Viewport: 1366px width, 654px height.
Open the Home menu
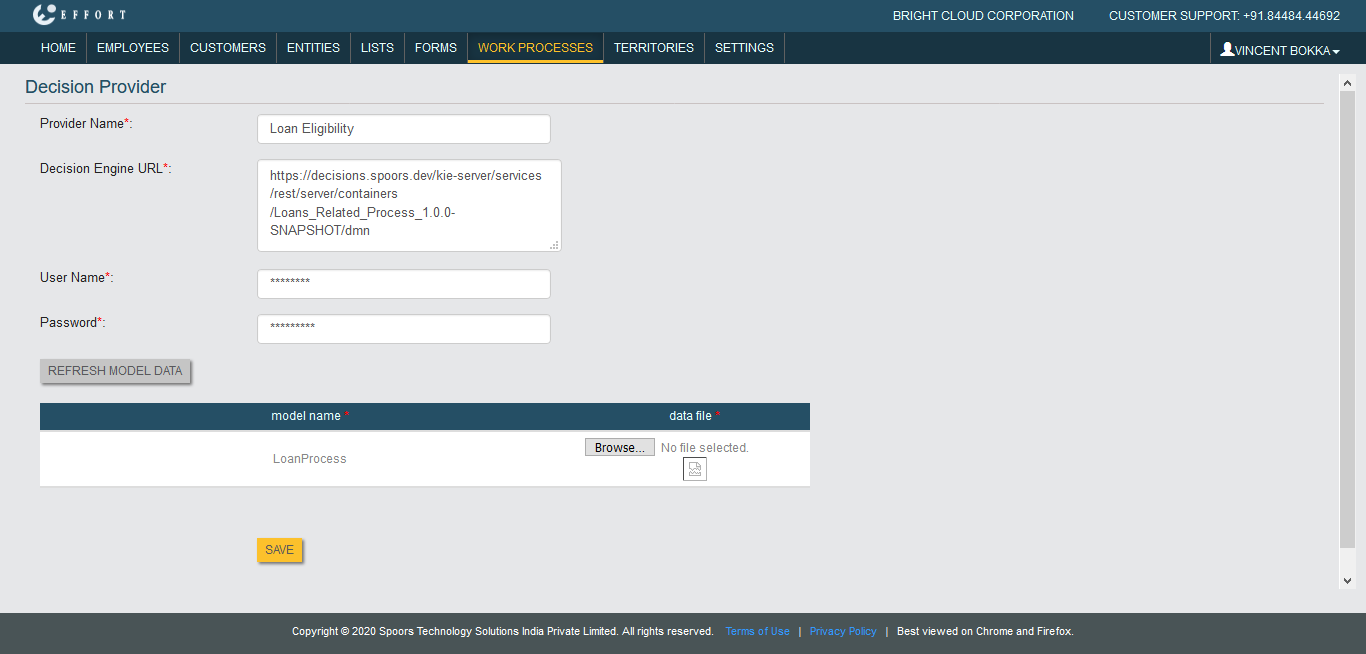[x=58, y=48]
